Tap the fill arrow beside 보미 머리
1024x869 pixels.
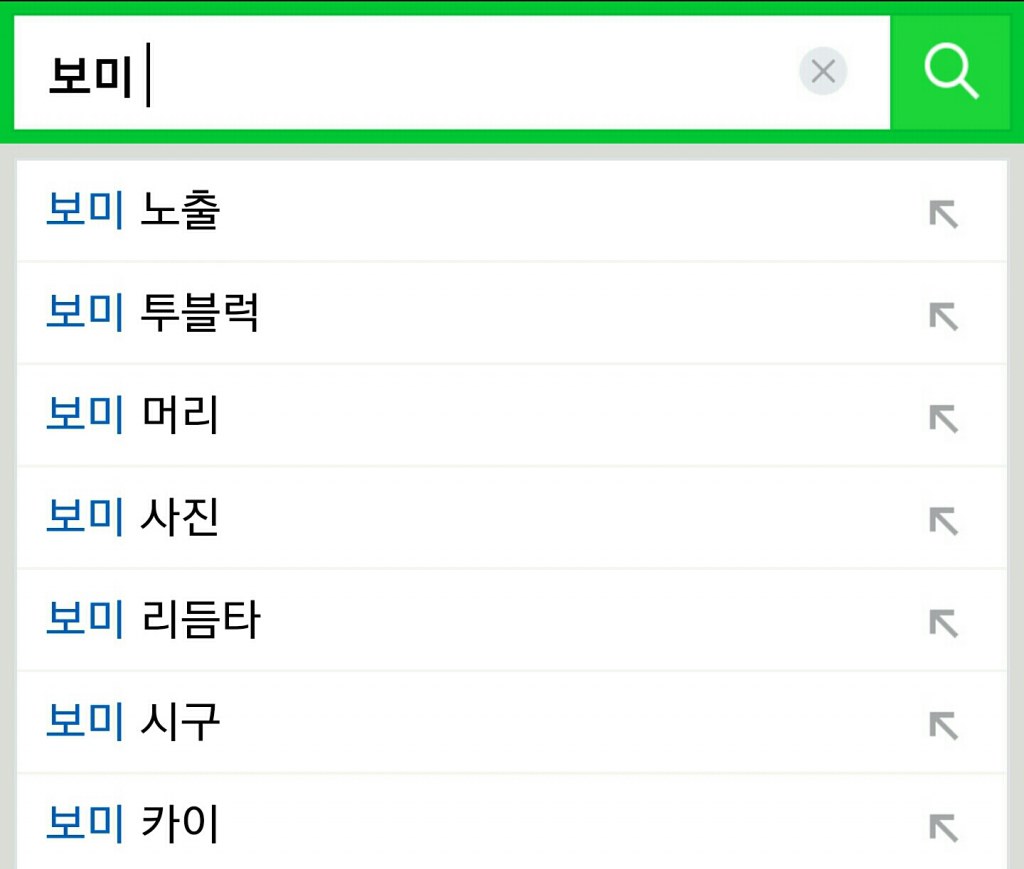[x=943, y=418]
